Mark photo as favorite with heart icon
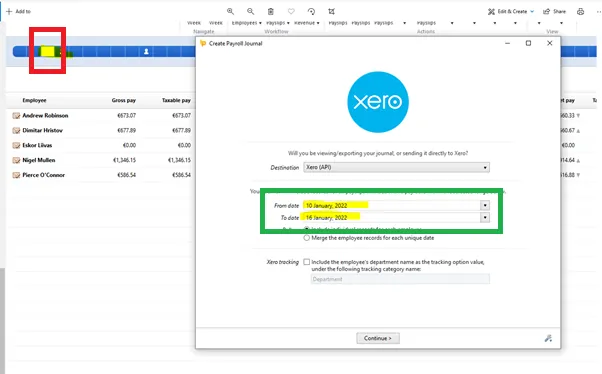 pos(291,12)
